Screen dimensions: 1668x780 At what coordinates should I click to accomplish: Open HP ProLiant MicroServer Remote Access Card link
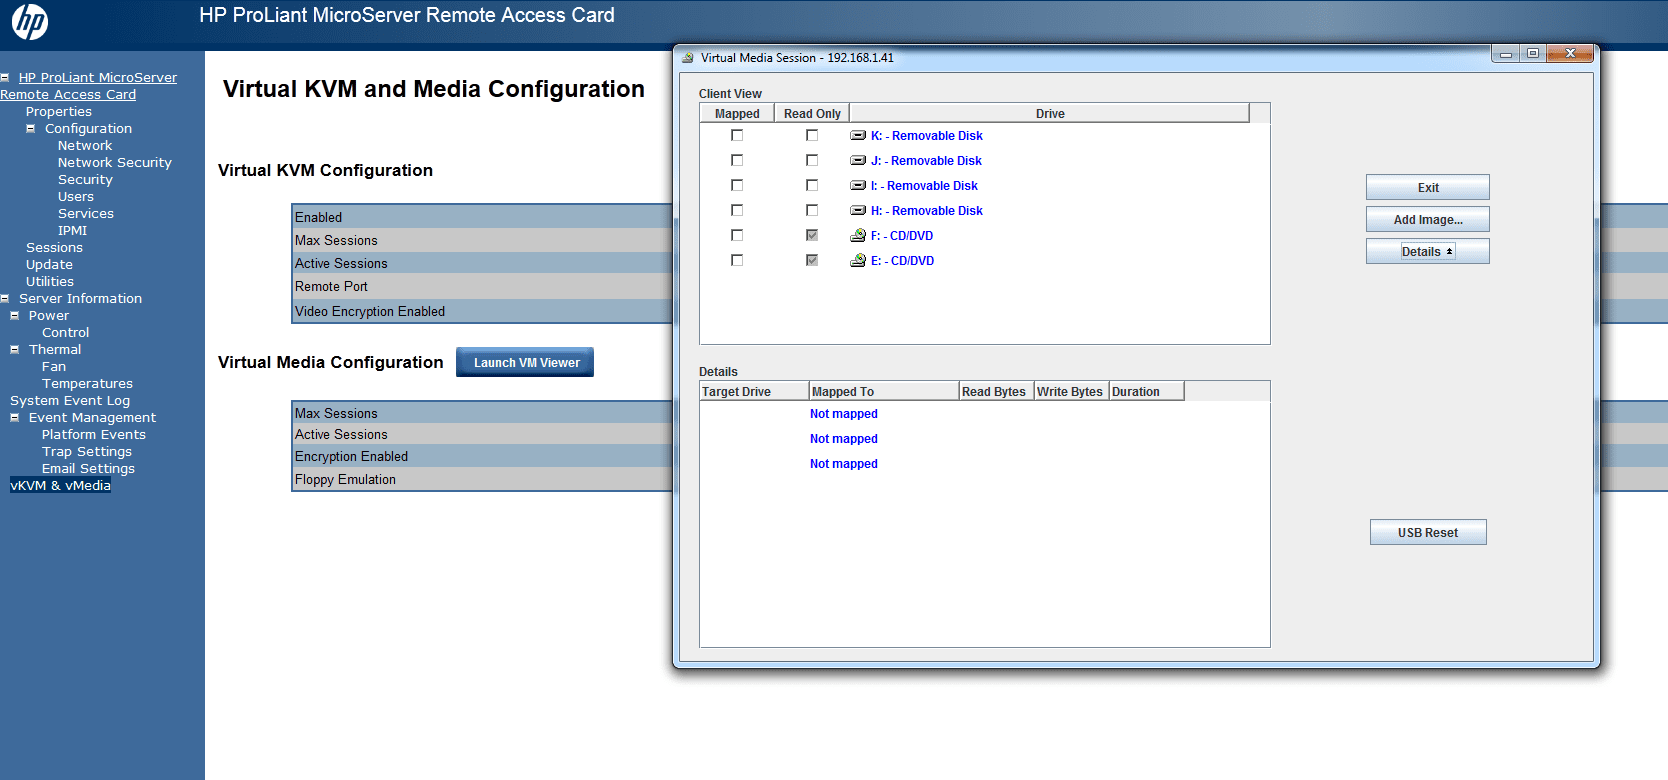pyautogui.click(x=88, y=86)
